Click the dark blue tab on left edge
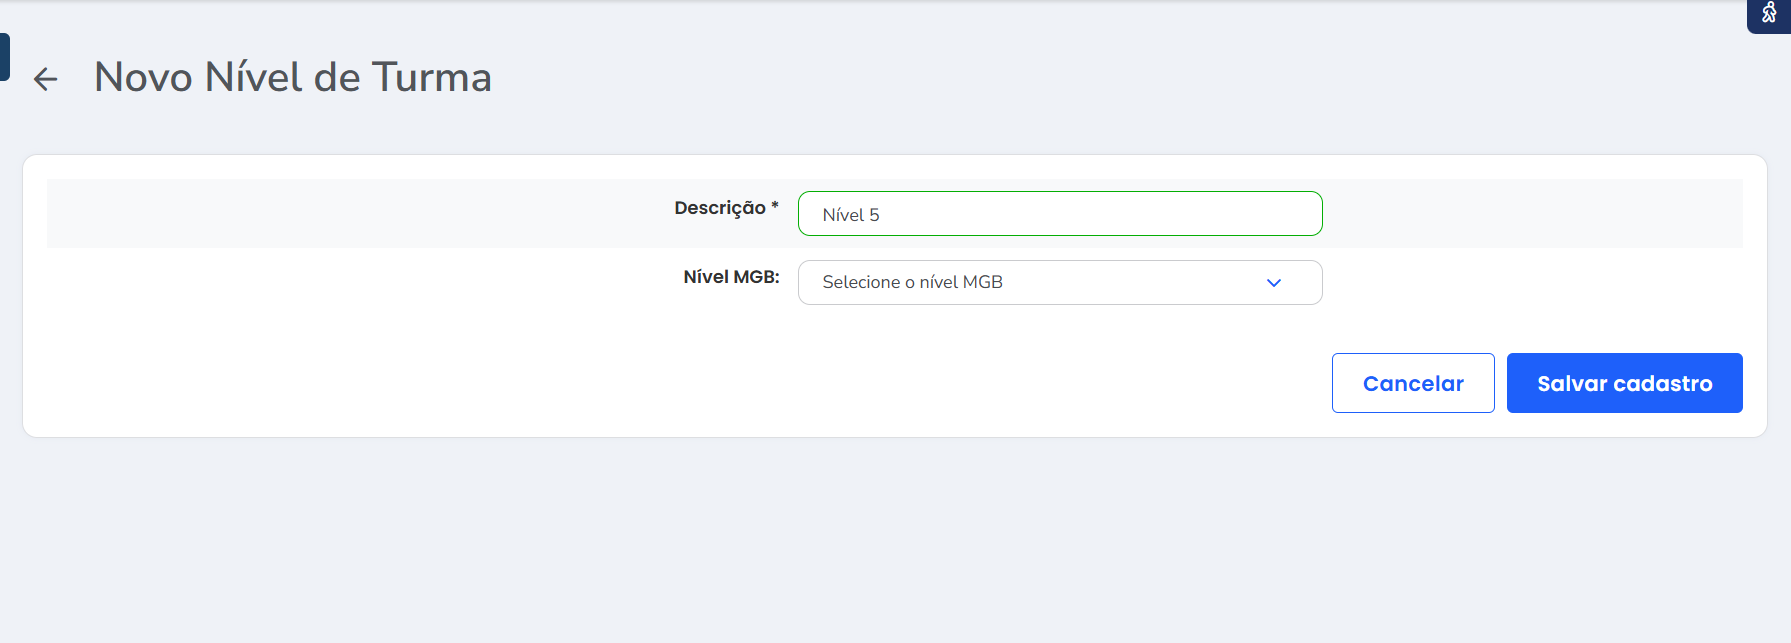 (x=4, y=57)
